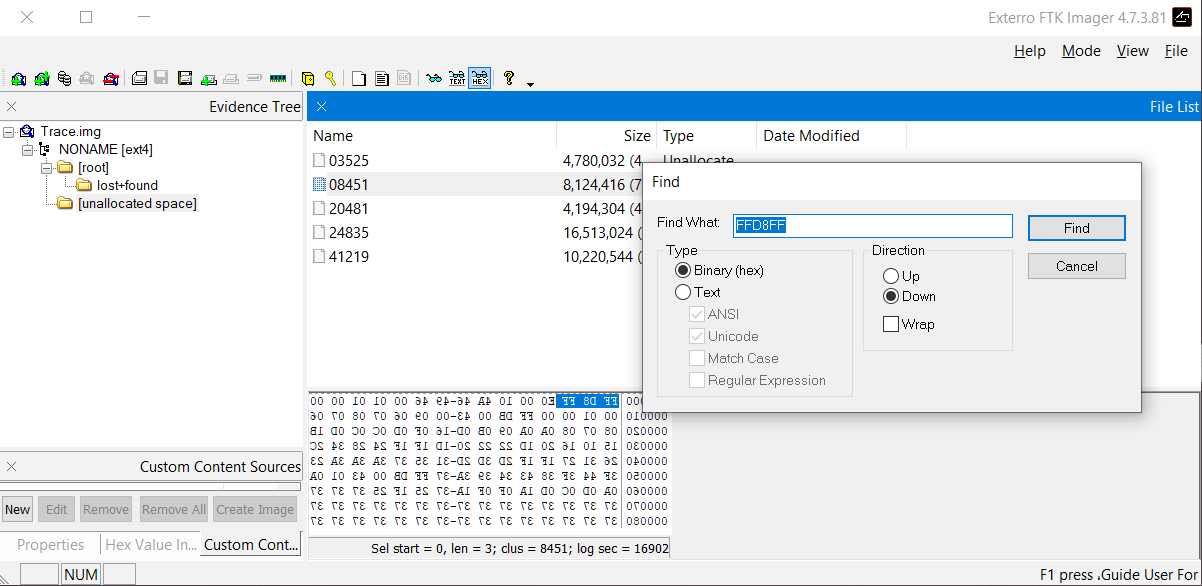Collapse the NONAME [ext4] partition node

[27, 150]
